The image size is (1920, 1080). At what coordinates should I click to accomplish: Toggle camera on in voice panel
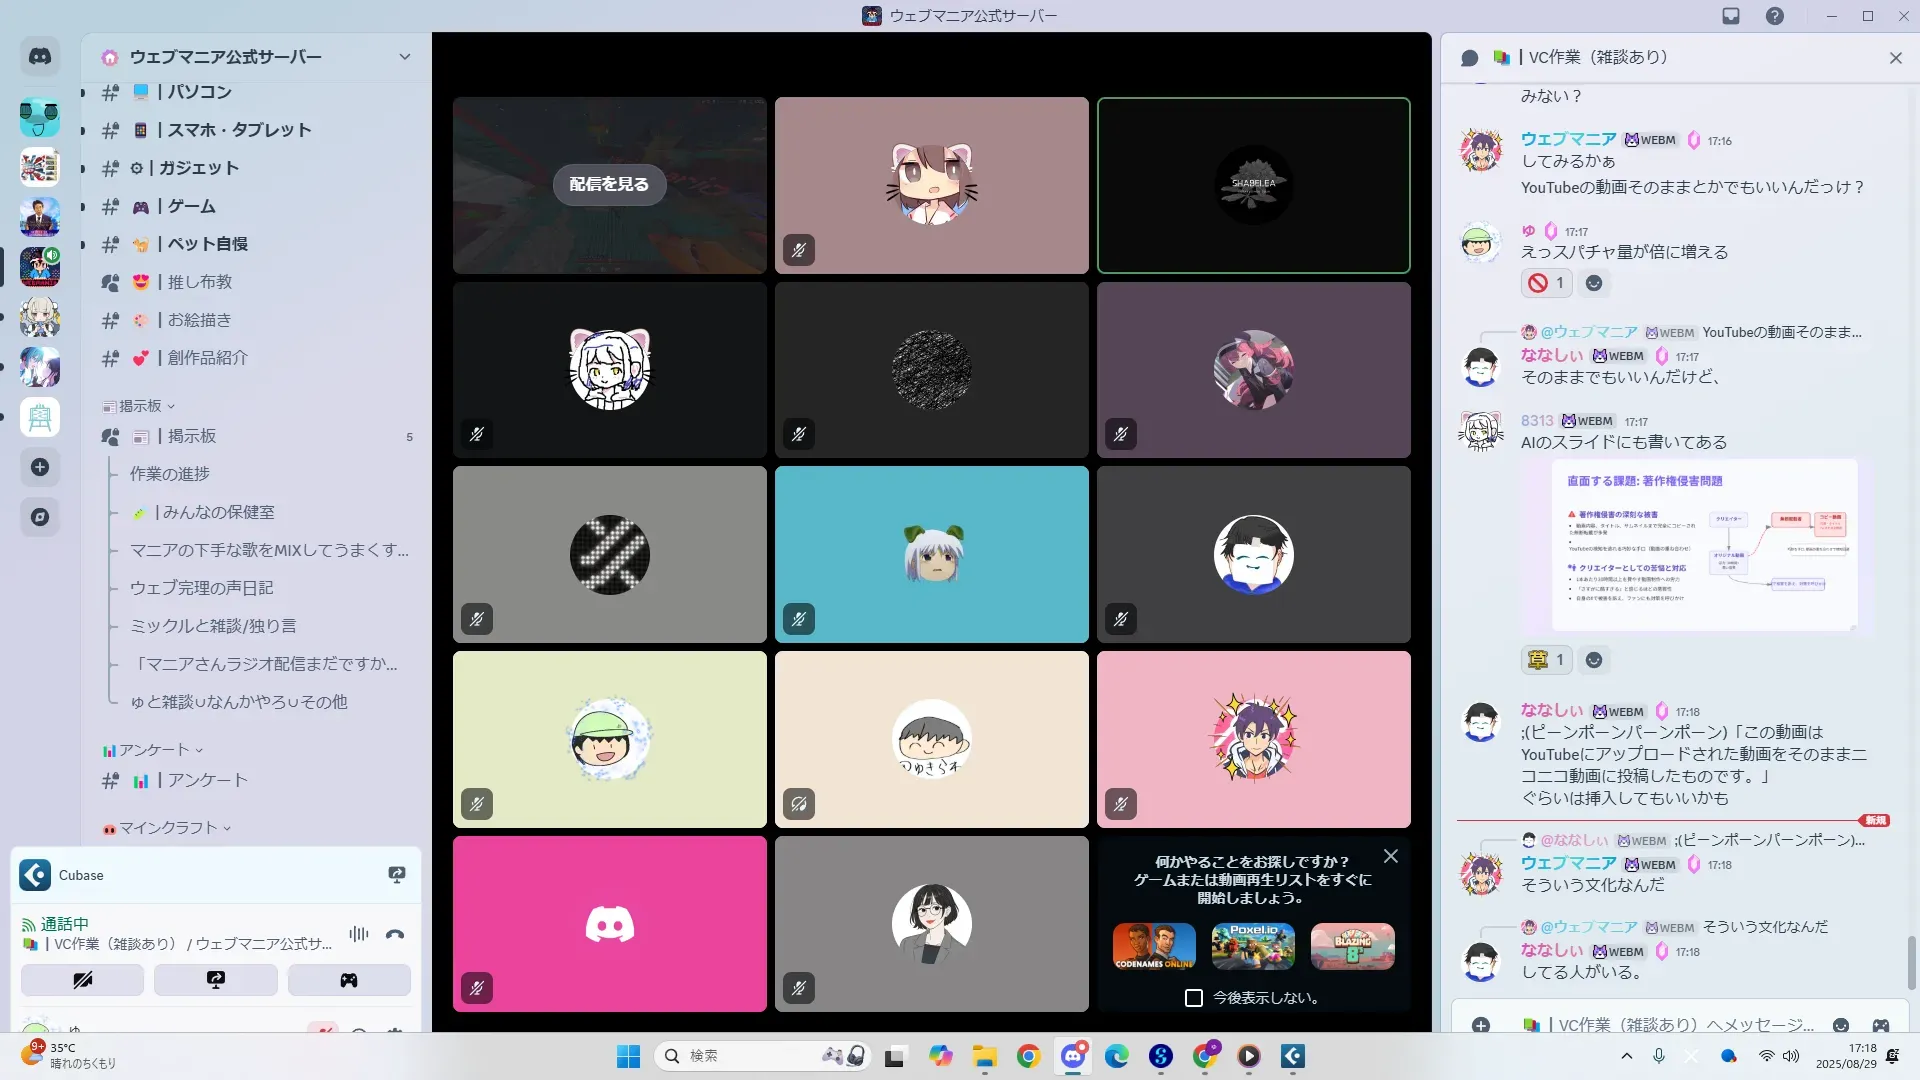pos(82,980)
